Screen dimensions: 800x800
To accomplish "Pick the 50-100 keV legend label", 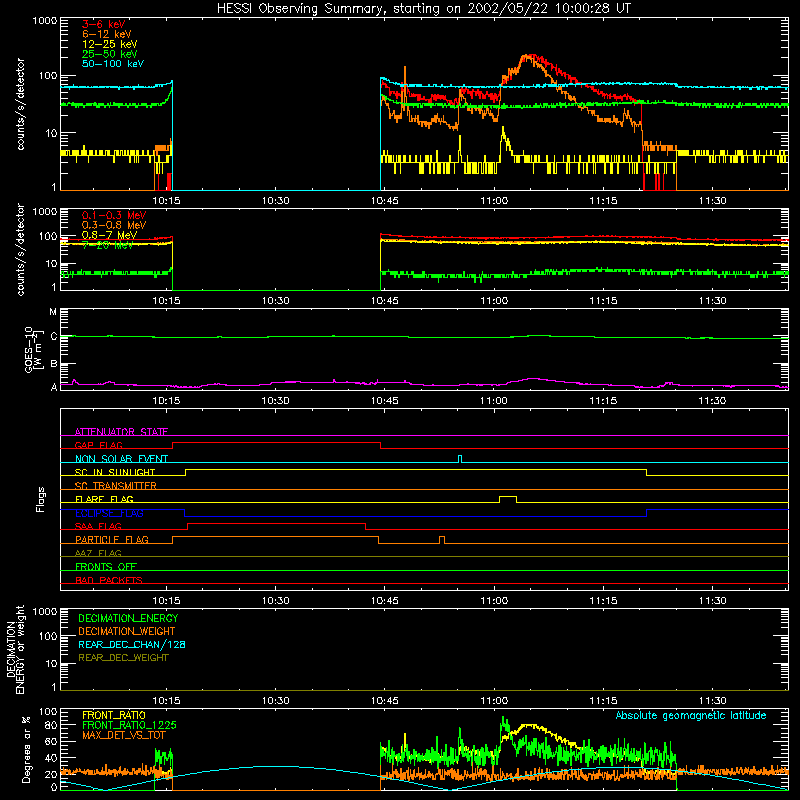I will [113, 64].
